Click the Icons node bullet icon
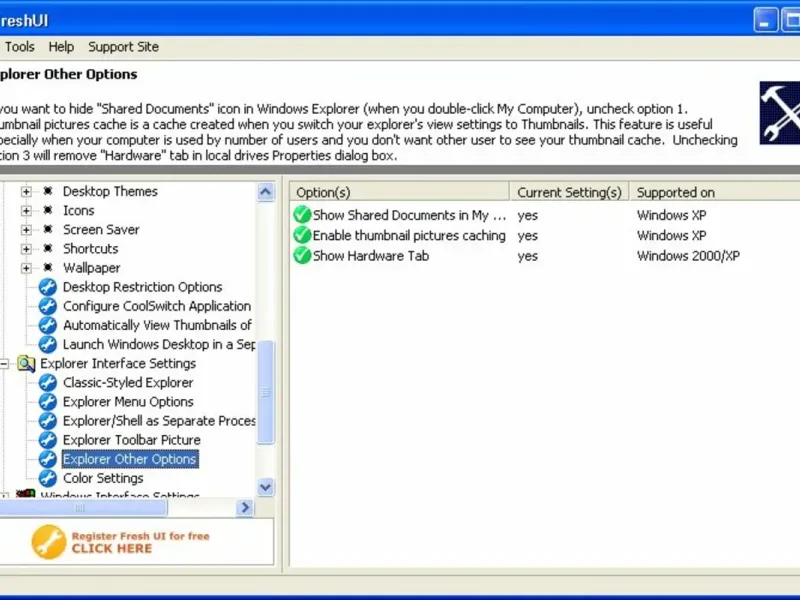This screenshot has height=600, width=800. [48, 210]
